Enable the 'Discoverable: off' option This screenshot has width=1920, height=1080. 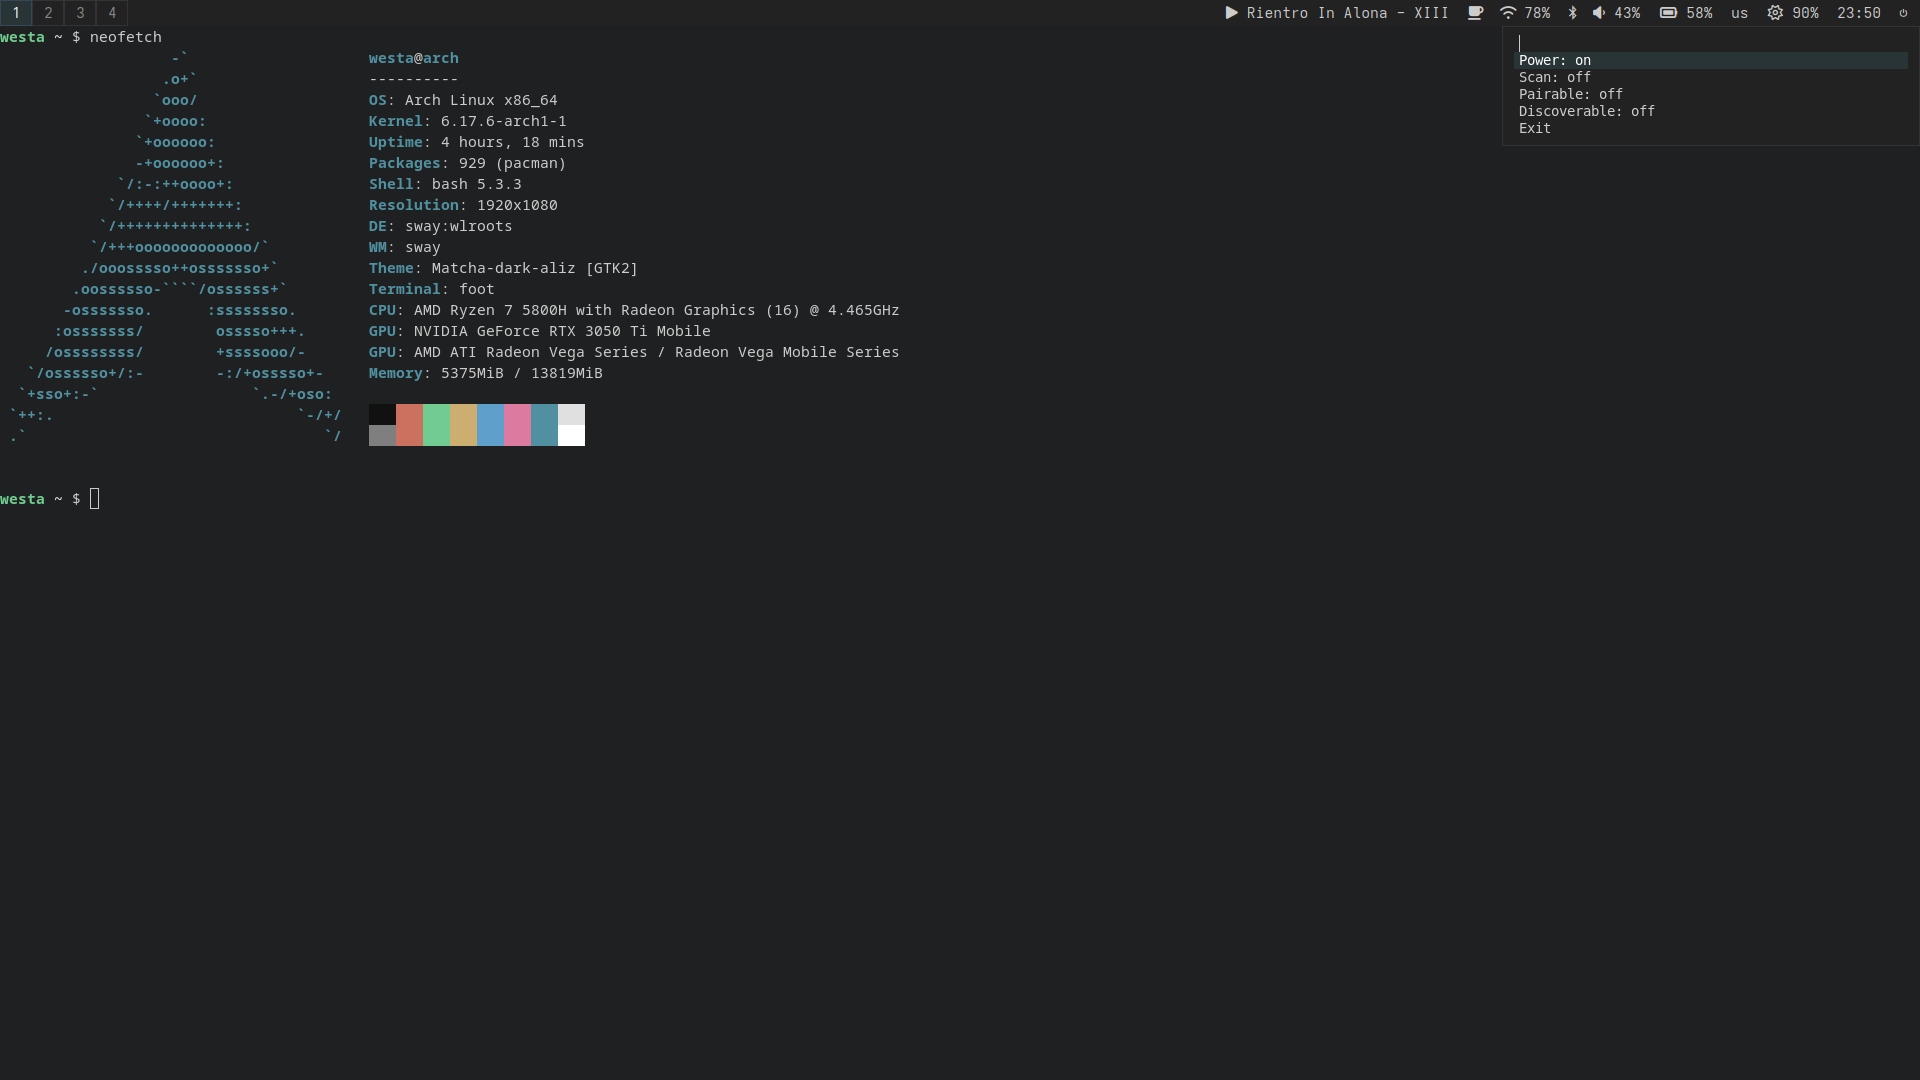(x=1586, y=111)
